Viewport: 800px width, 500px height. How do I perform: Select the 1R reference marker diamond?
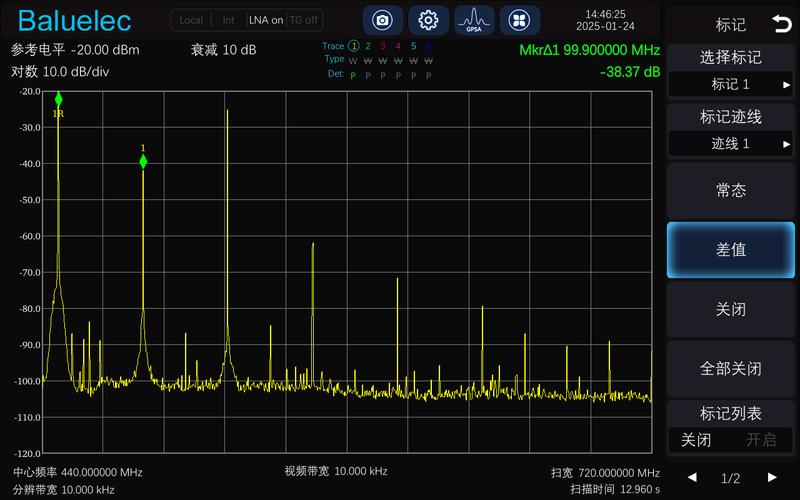59,99
